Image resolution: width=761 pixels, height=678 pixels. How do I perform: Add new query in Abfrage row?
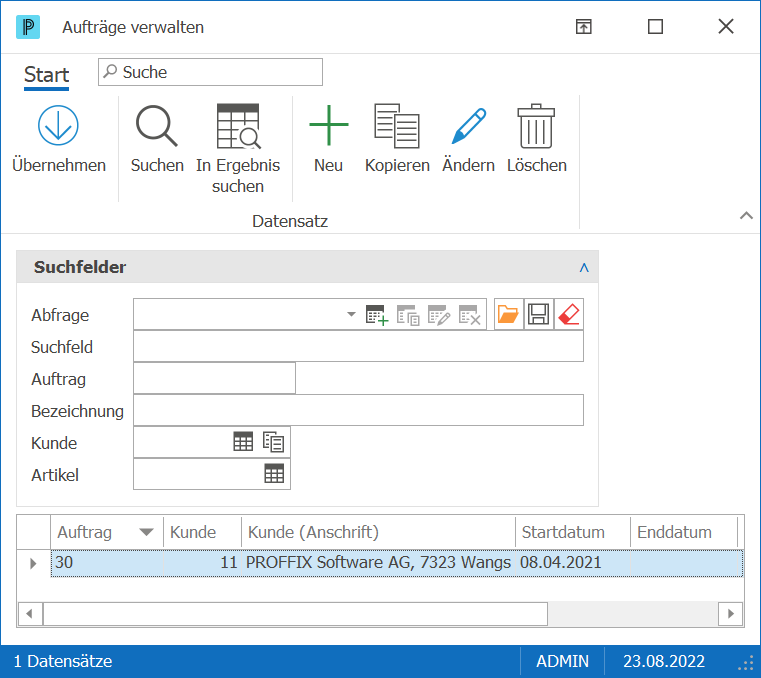(377, 315)
